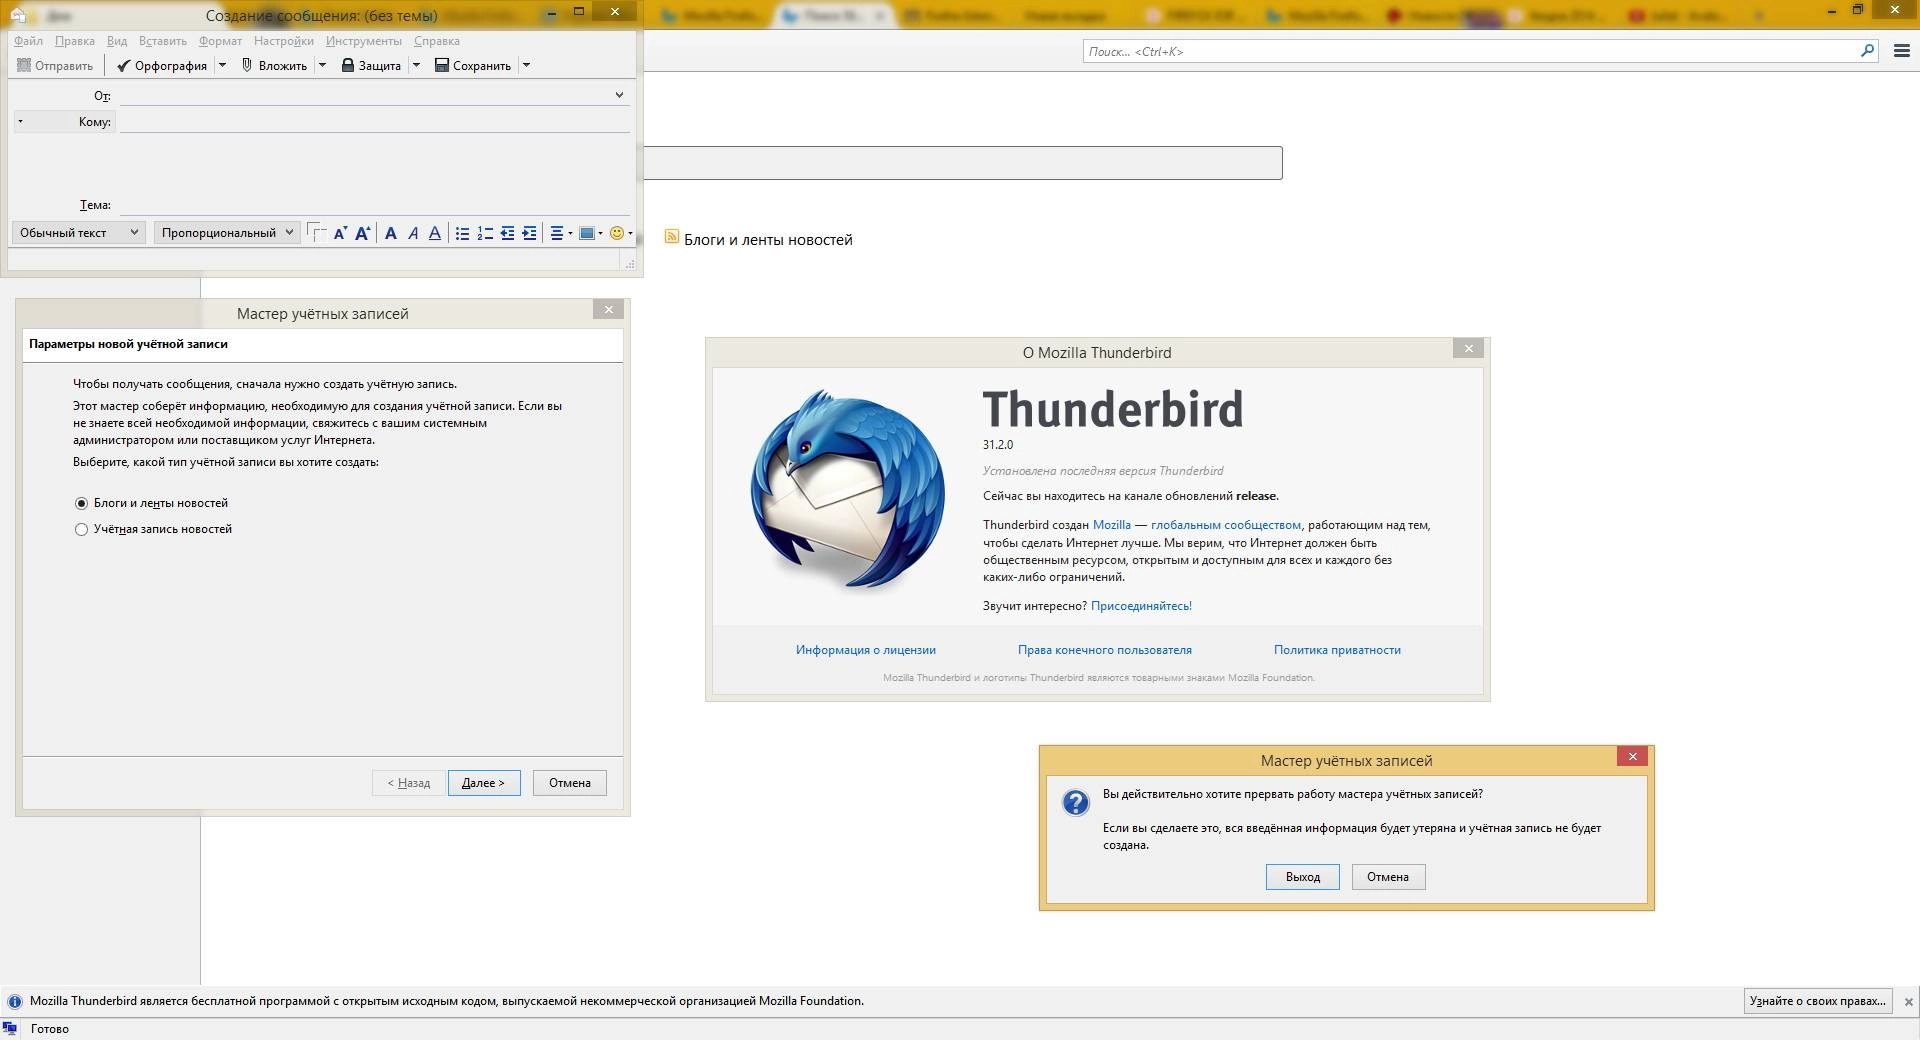1920x1040 pixels.
Task: Click the Кому recipient address field
Action: [374, 122]
